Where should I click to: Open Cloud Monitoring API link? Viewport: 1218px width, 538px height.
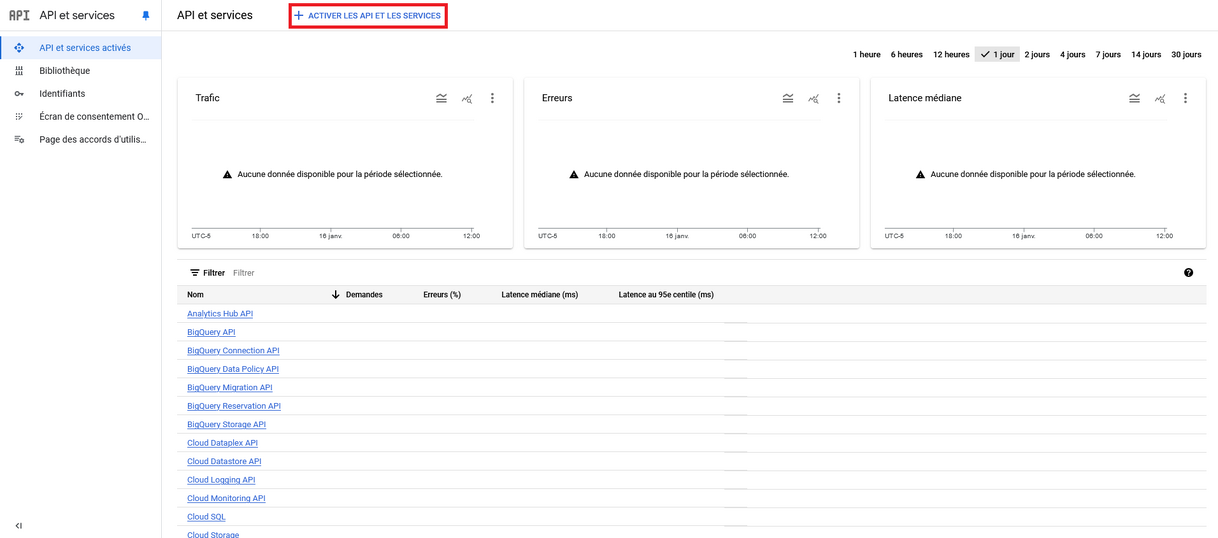[x=226, y=499]
